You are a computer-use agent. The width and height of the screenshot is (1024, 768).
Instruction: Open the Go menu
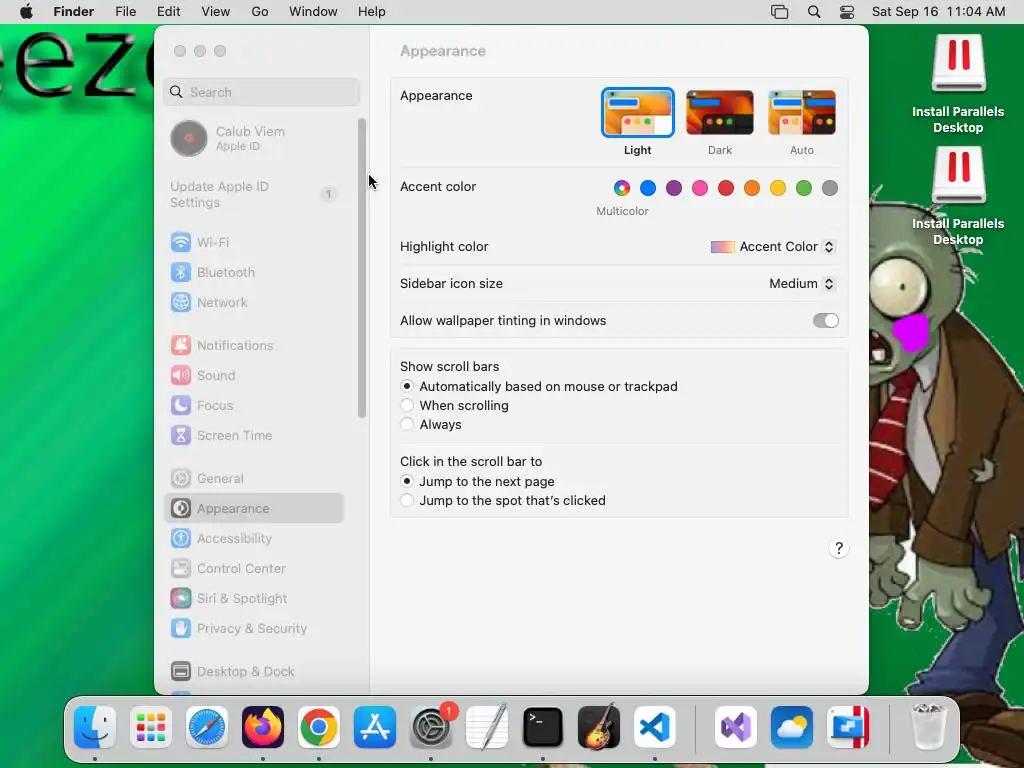[x=260, y=12]
